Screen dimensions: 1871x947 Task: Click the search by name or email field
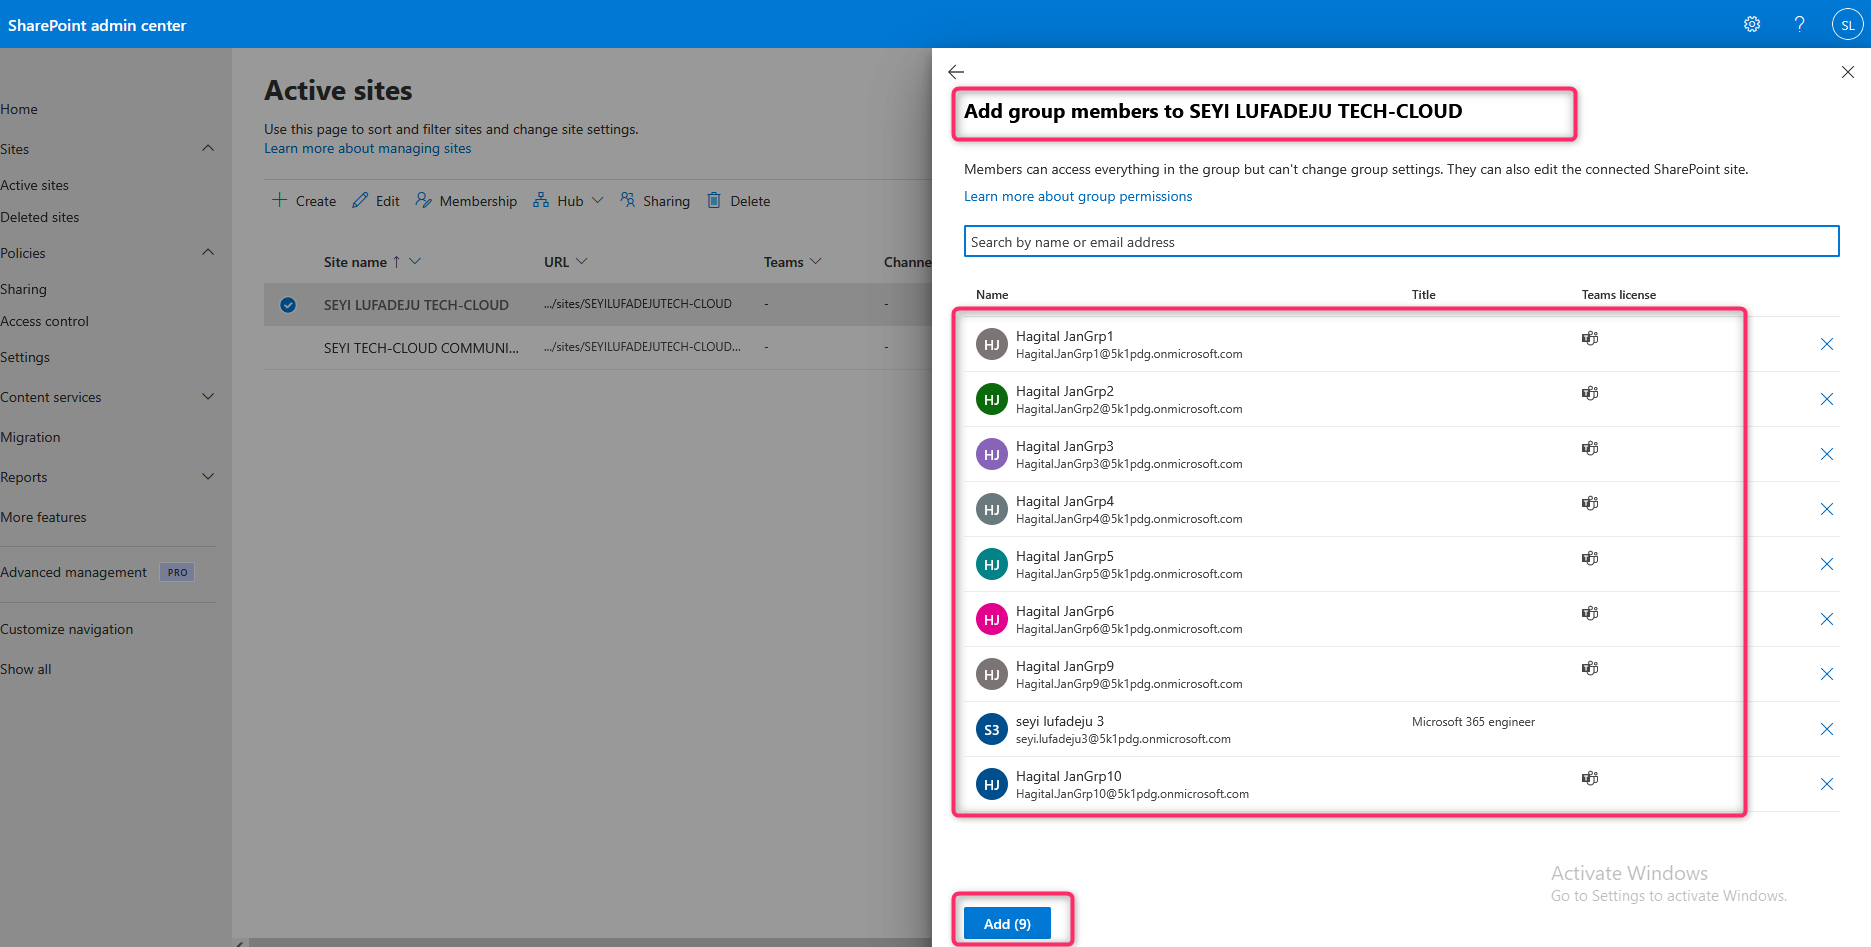[x=1401, y=241]
